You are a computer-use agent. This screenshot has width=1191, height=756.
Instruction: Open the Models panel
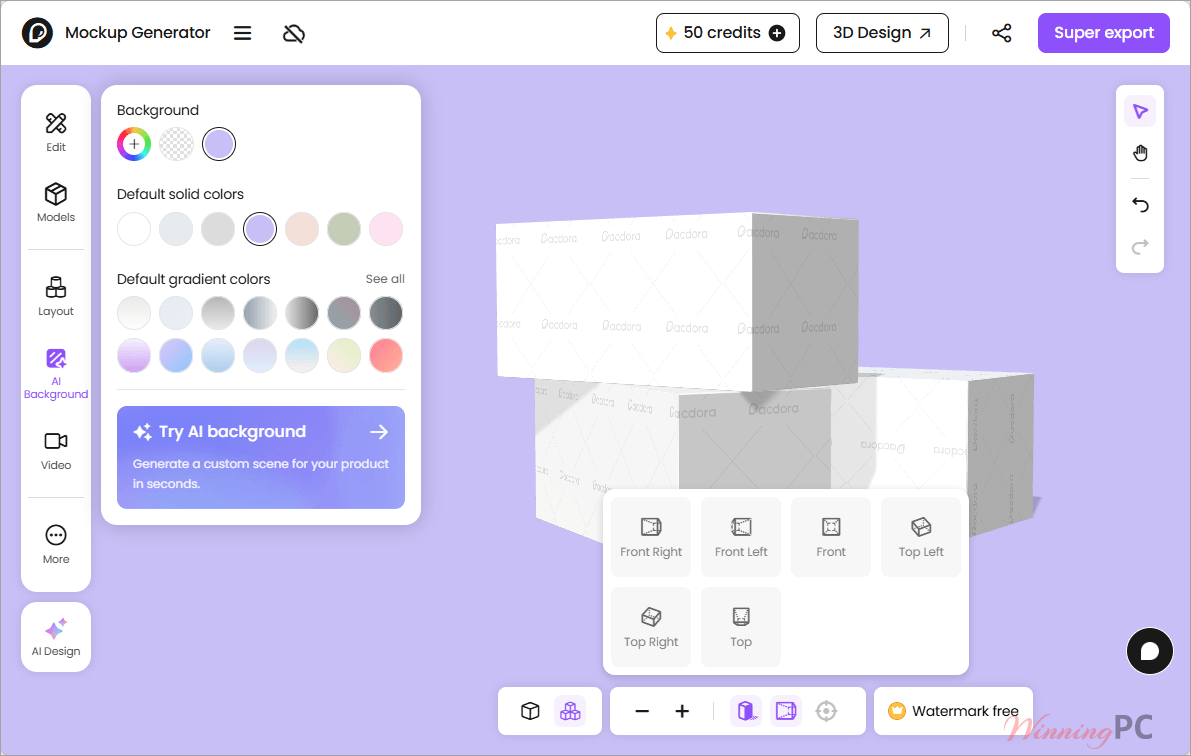[55, 202]
